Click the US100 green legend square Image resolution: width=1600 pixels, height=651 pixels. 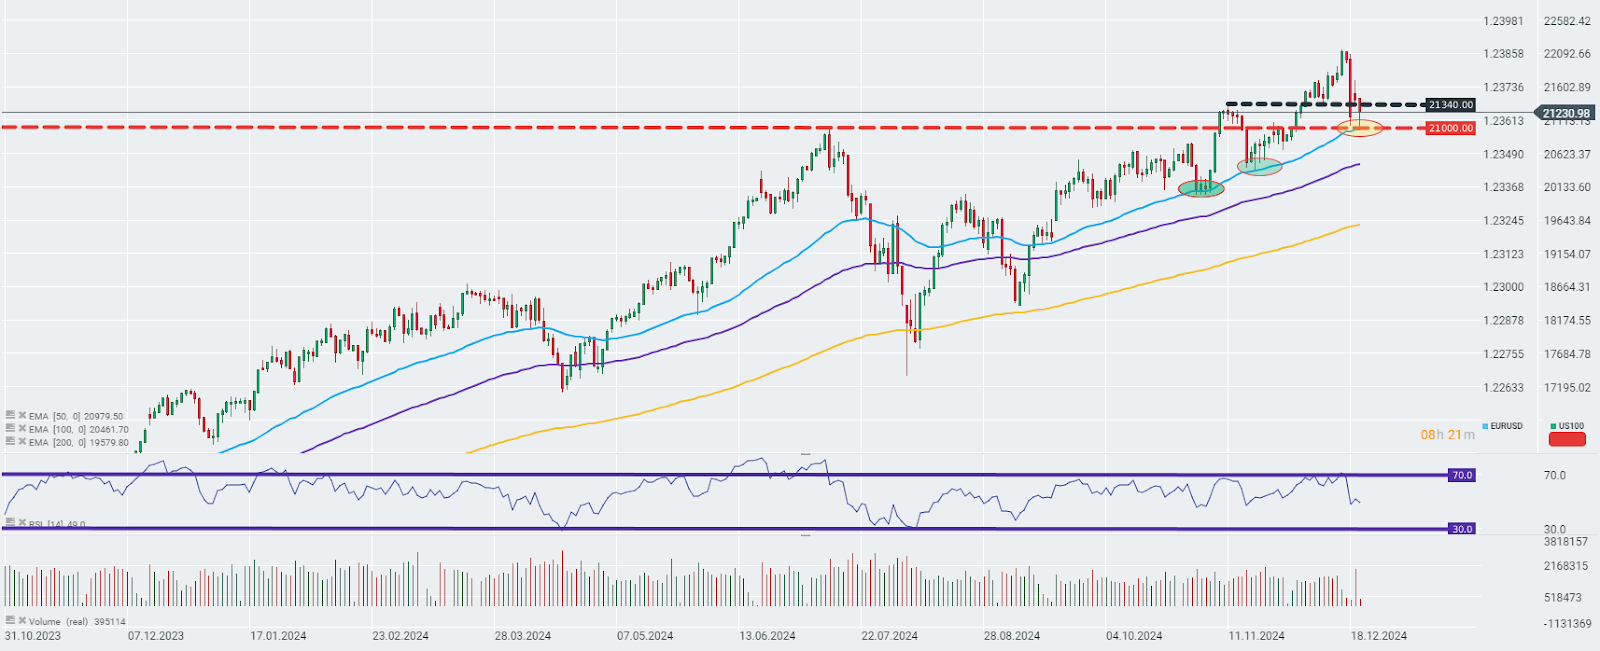1553,426
